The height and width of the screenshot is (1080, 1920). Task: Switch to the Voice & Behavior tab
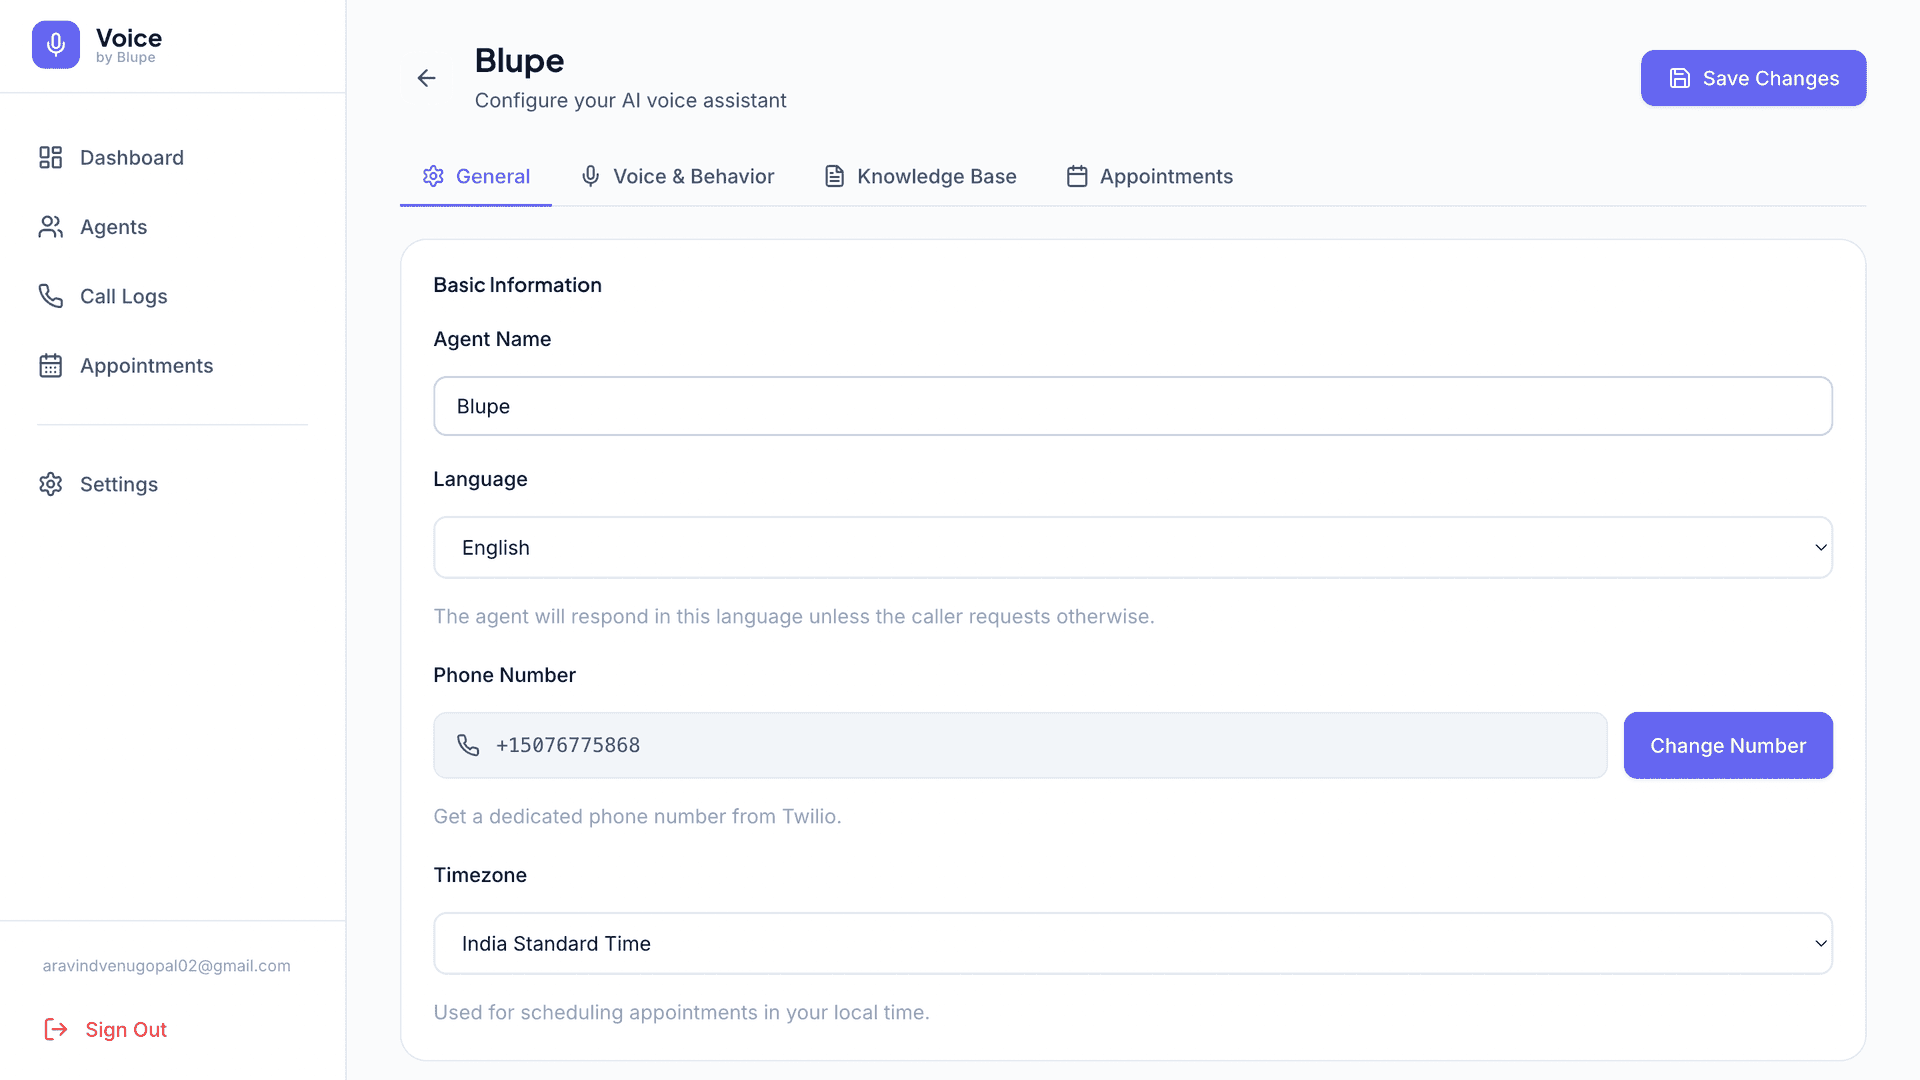677,176
